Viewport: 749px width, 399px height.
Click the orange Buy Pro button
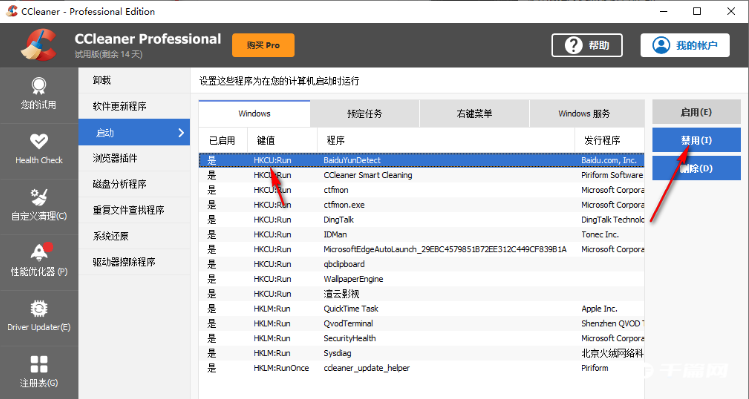tap(263, 45)
